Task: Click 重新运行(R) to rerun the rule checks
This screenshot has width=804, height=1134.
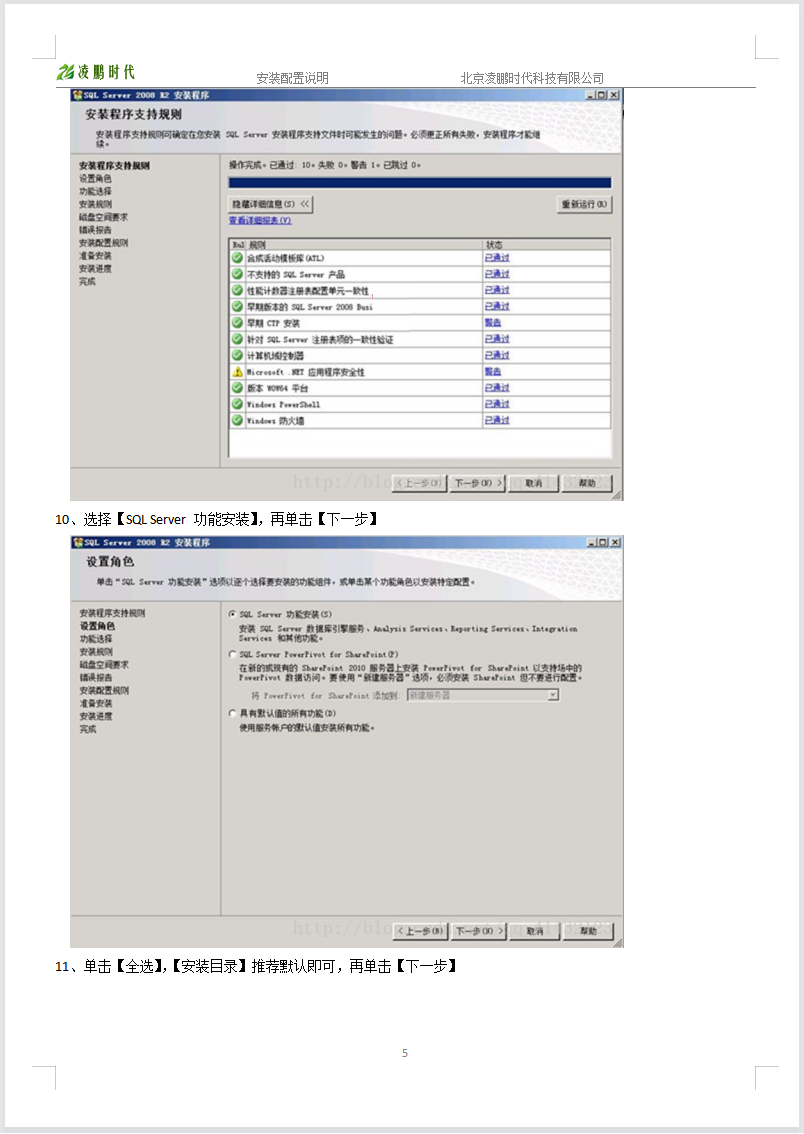Action: [x=584, y=205]
